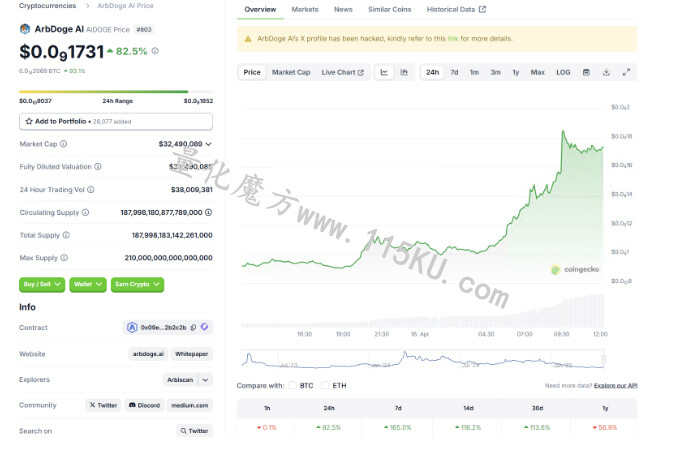Enable BTC comparison checkbox
Viewport: 681px width, 454px height.
point(293,385)
